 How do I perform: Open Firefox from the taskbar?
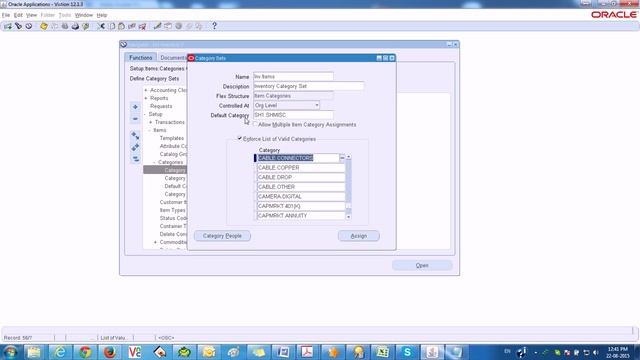(109, 352)
